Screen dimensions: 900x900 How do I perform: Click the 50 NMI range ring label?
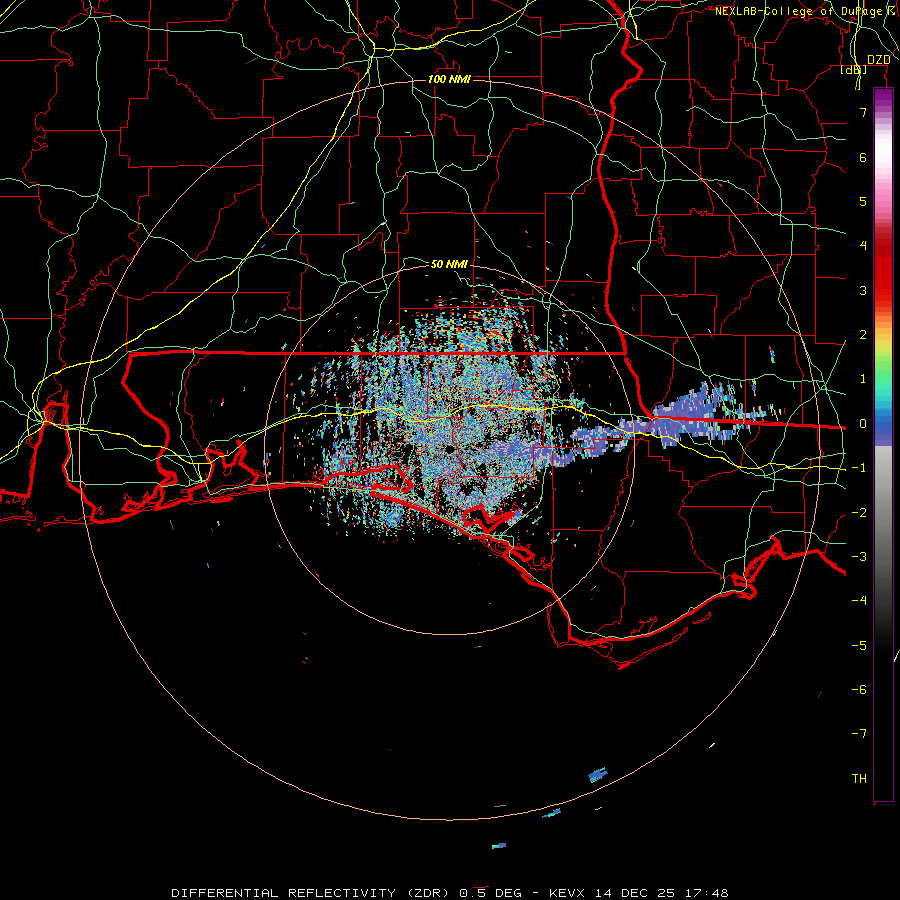pos(449,264)
